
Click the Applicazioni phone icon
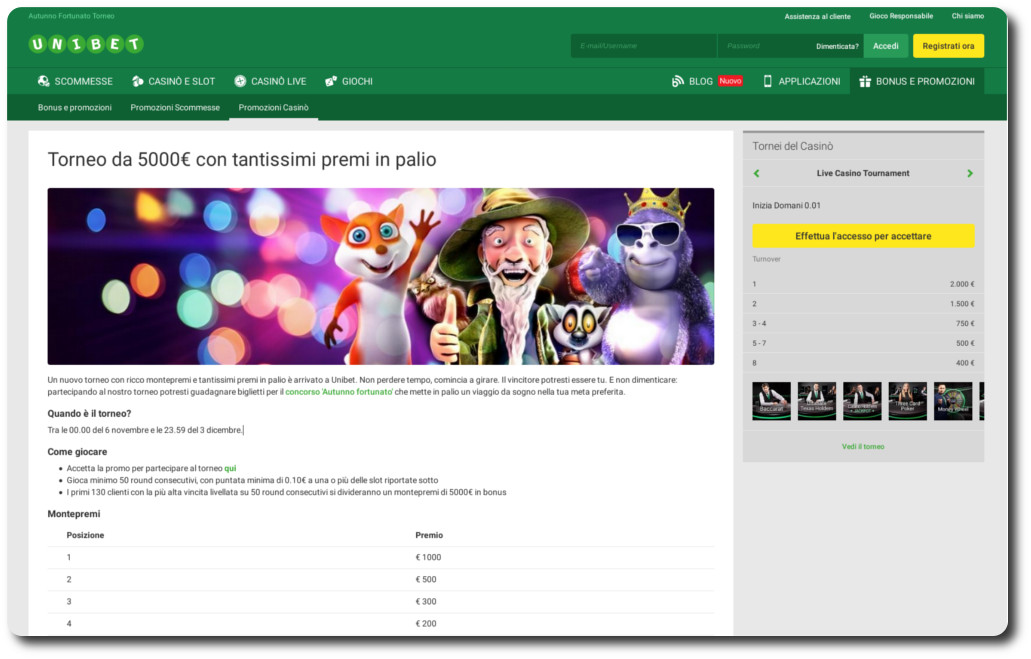[x=767, y=81]
